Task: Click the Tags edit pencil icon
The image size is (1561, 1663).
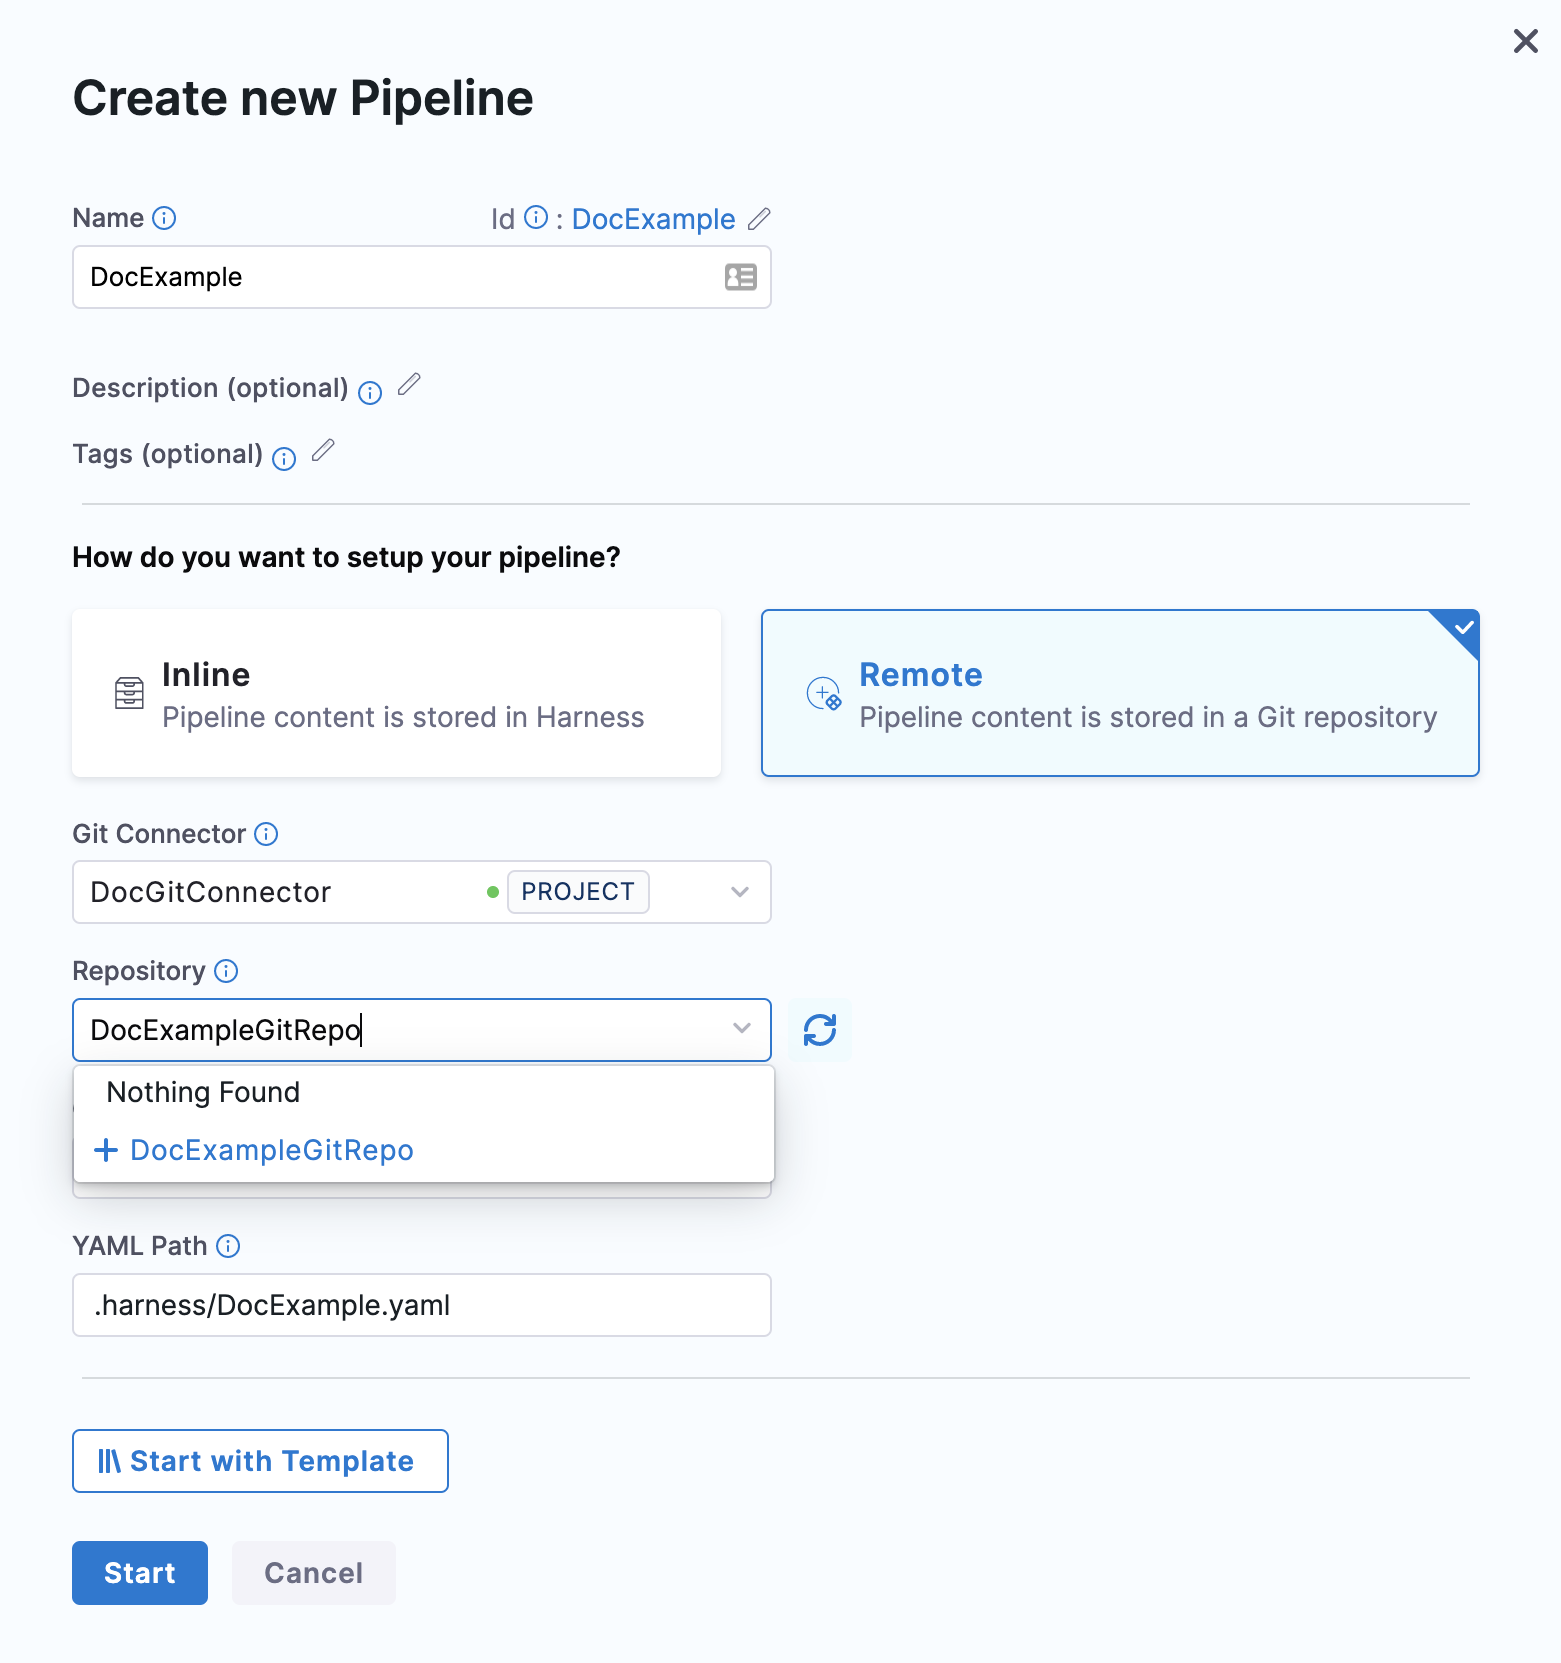Action: click(323, 451)
